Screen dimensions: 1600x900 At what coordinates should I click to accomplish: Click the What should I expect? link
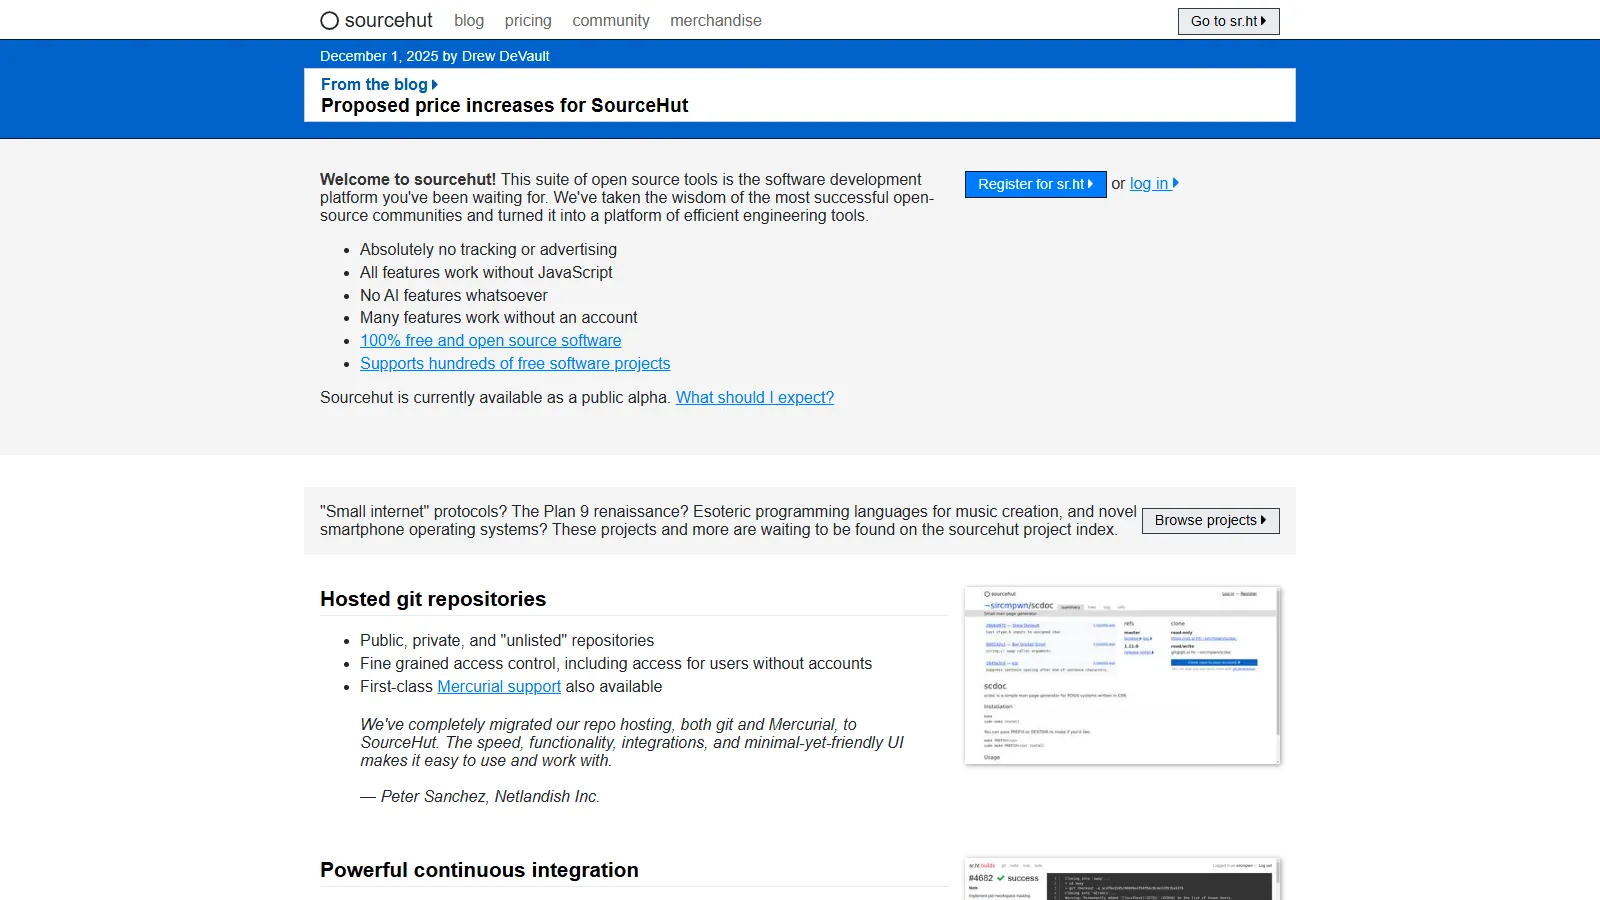(754, 397)
